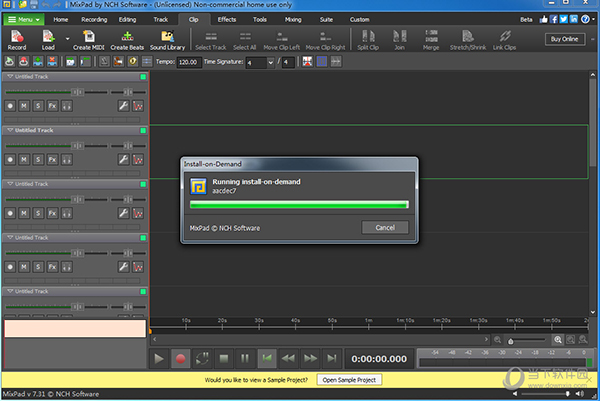Click the horizontal timeline scrollbar

320,339
